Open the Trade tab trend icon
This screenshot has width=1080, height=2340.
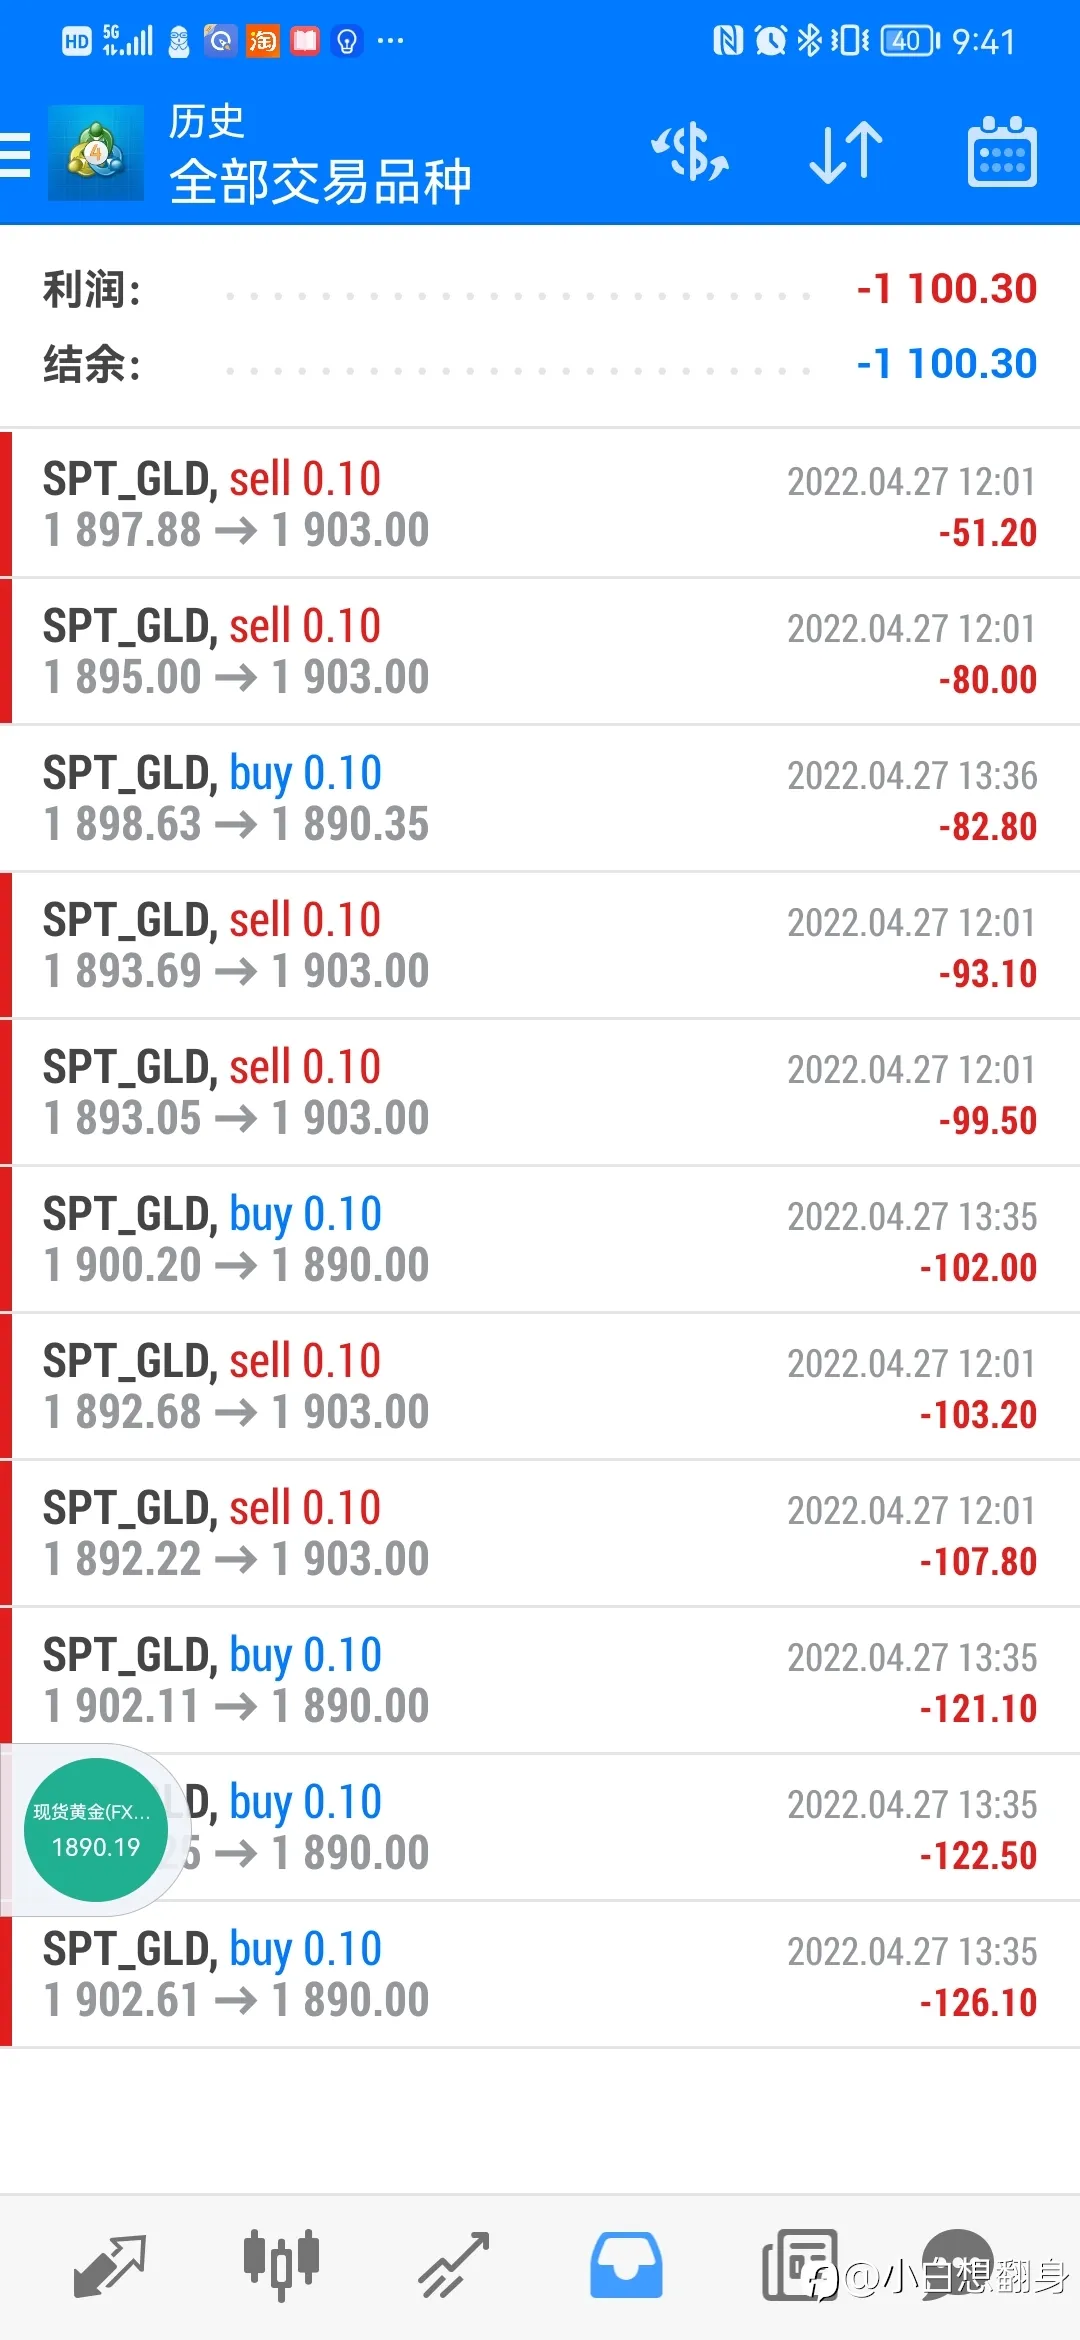click(454, 2265)
